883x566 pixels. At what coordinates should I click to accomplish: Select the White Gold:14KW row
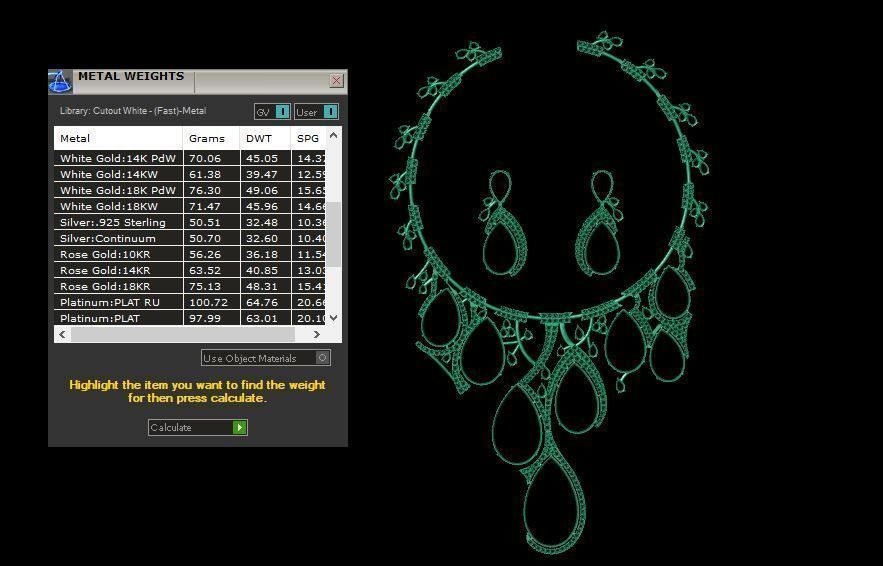tap(190, 175)
